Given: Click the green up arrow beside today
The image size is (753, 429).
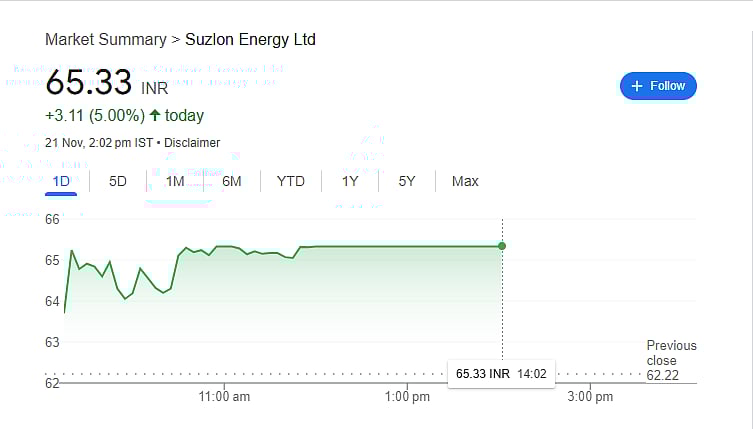Looking at the screenshot, I should click(x=155, y=116).
